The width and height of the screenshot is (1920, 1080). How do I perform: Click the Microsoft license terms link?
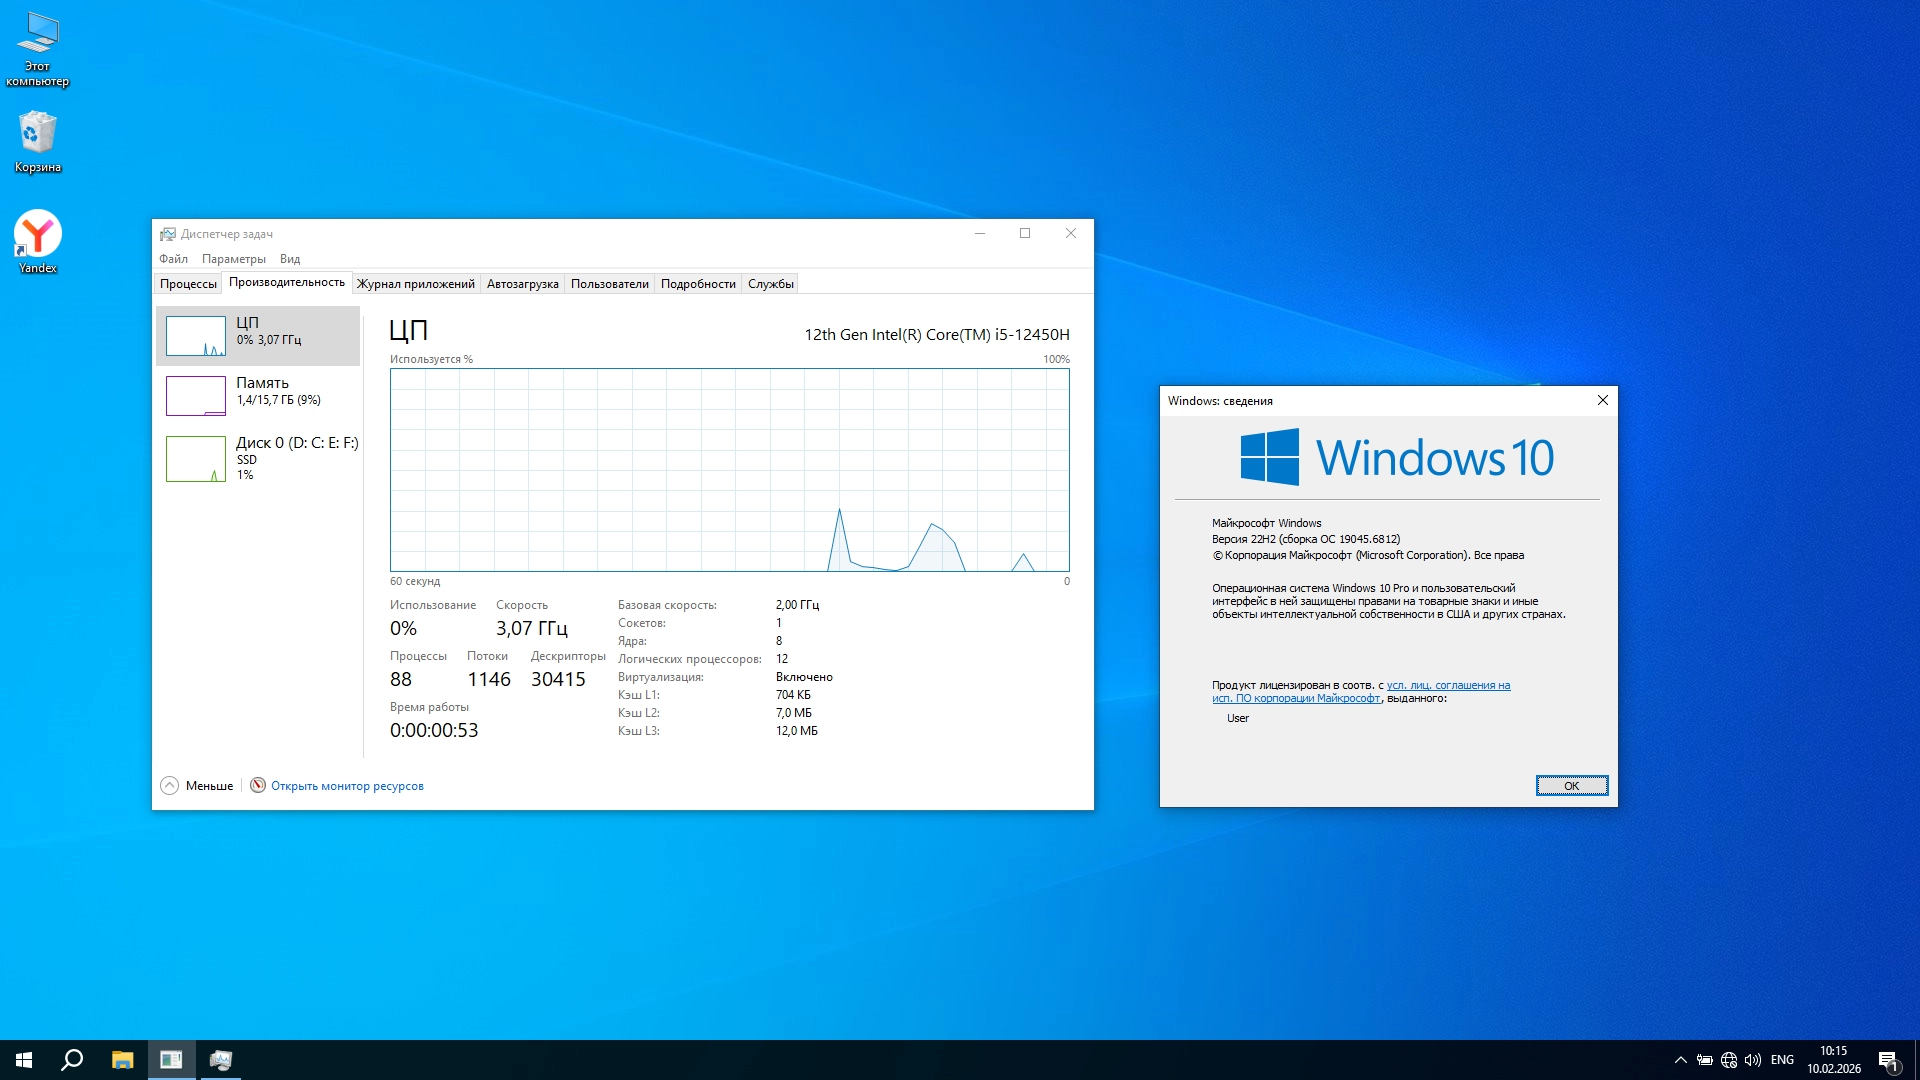pyautogui.click(x=1447, y=686)
